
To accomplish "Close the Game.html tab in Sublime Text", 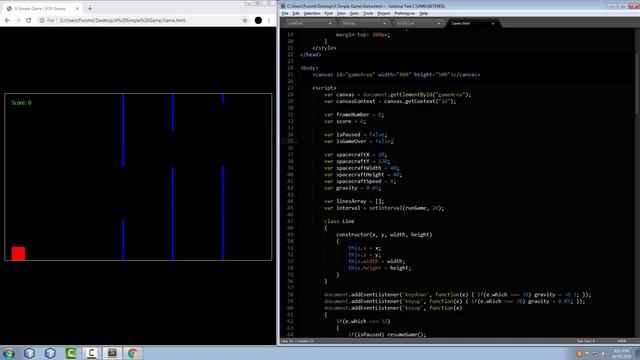I will [493, 24].
